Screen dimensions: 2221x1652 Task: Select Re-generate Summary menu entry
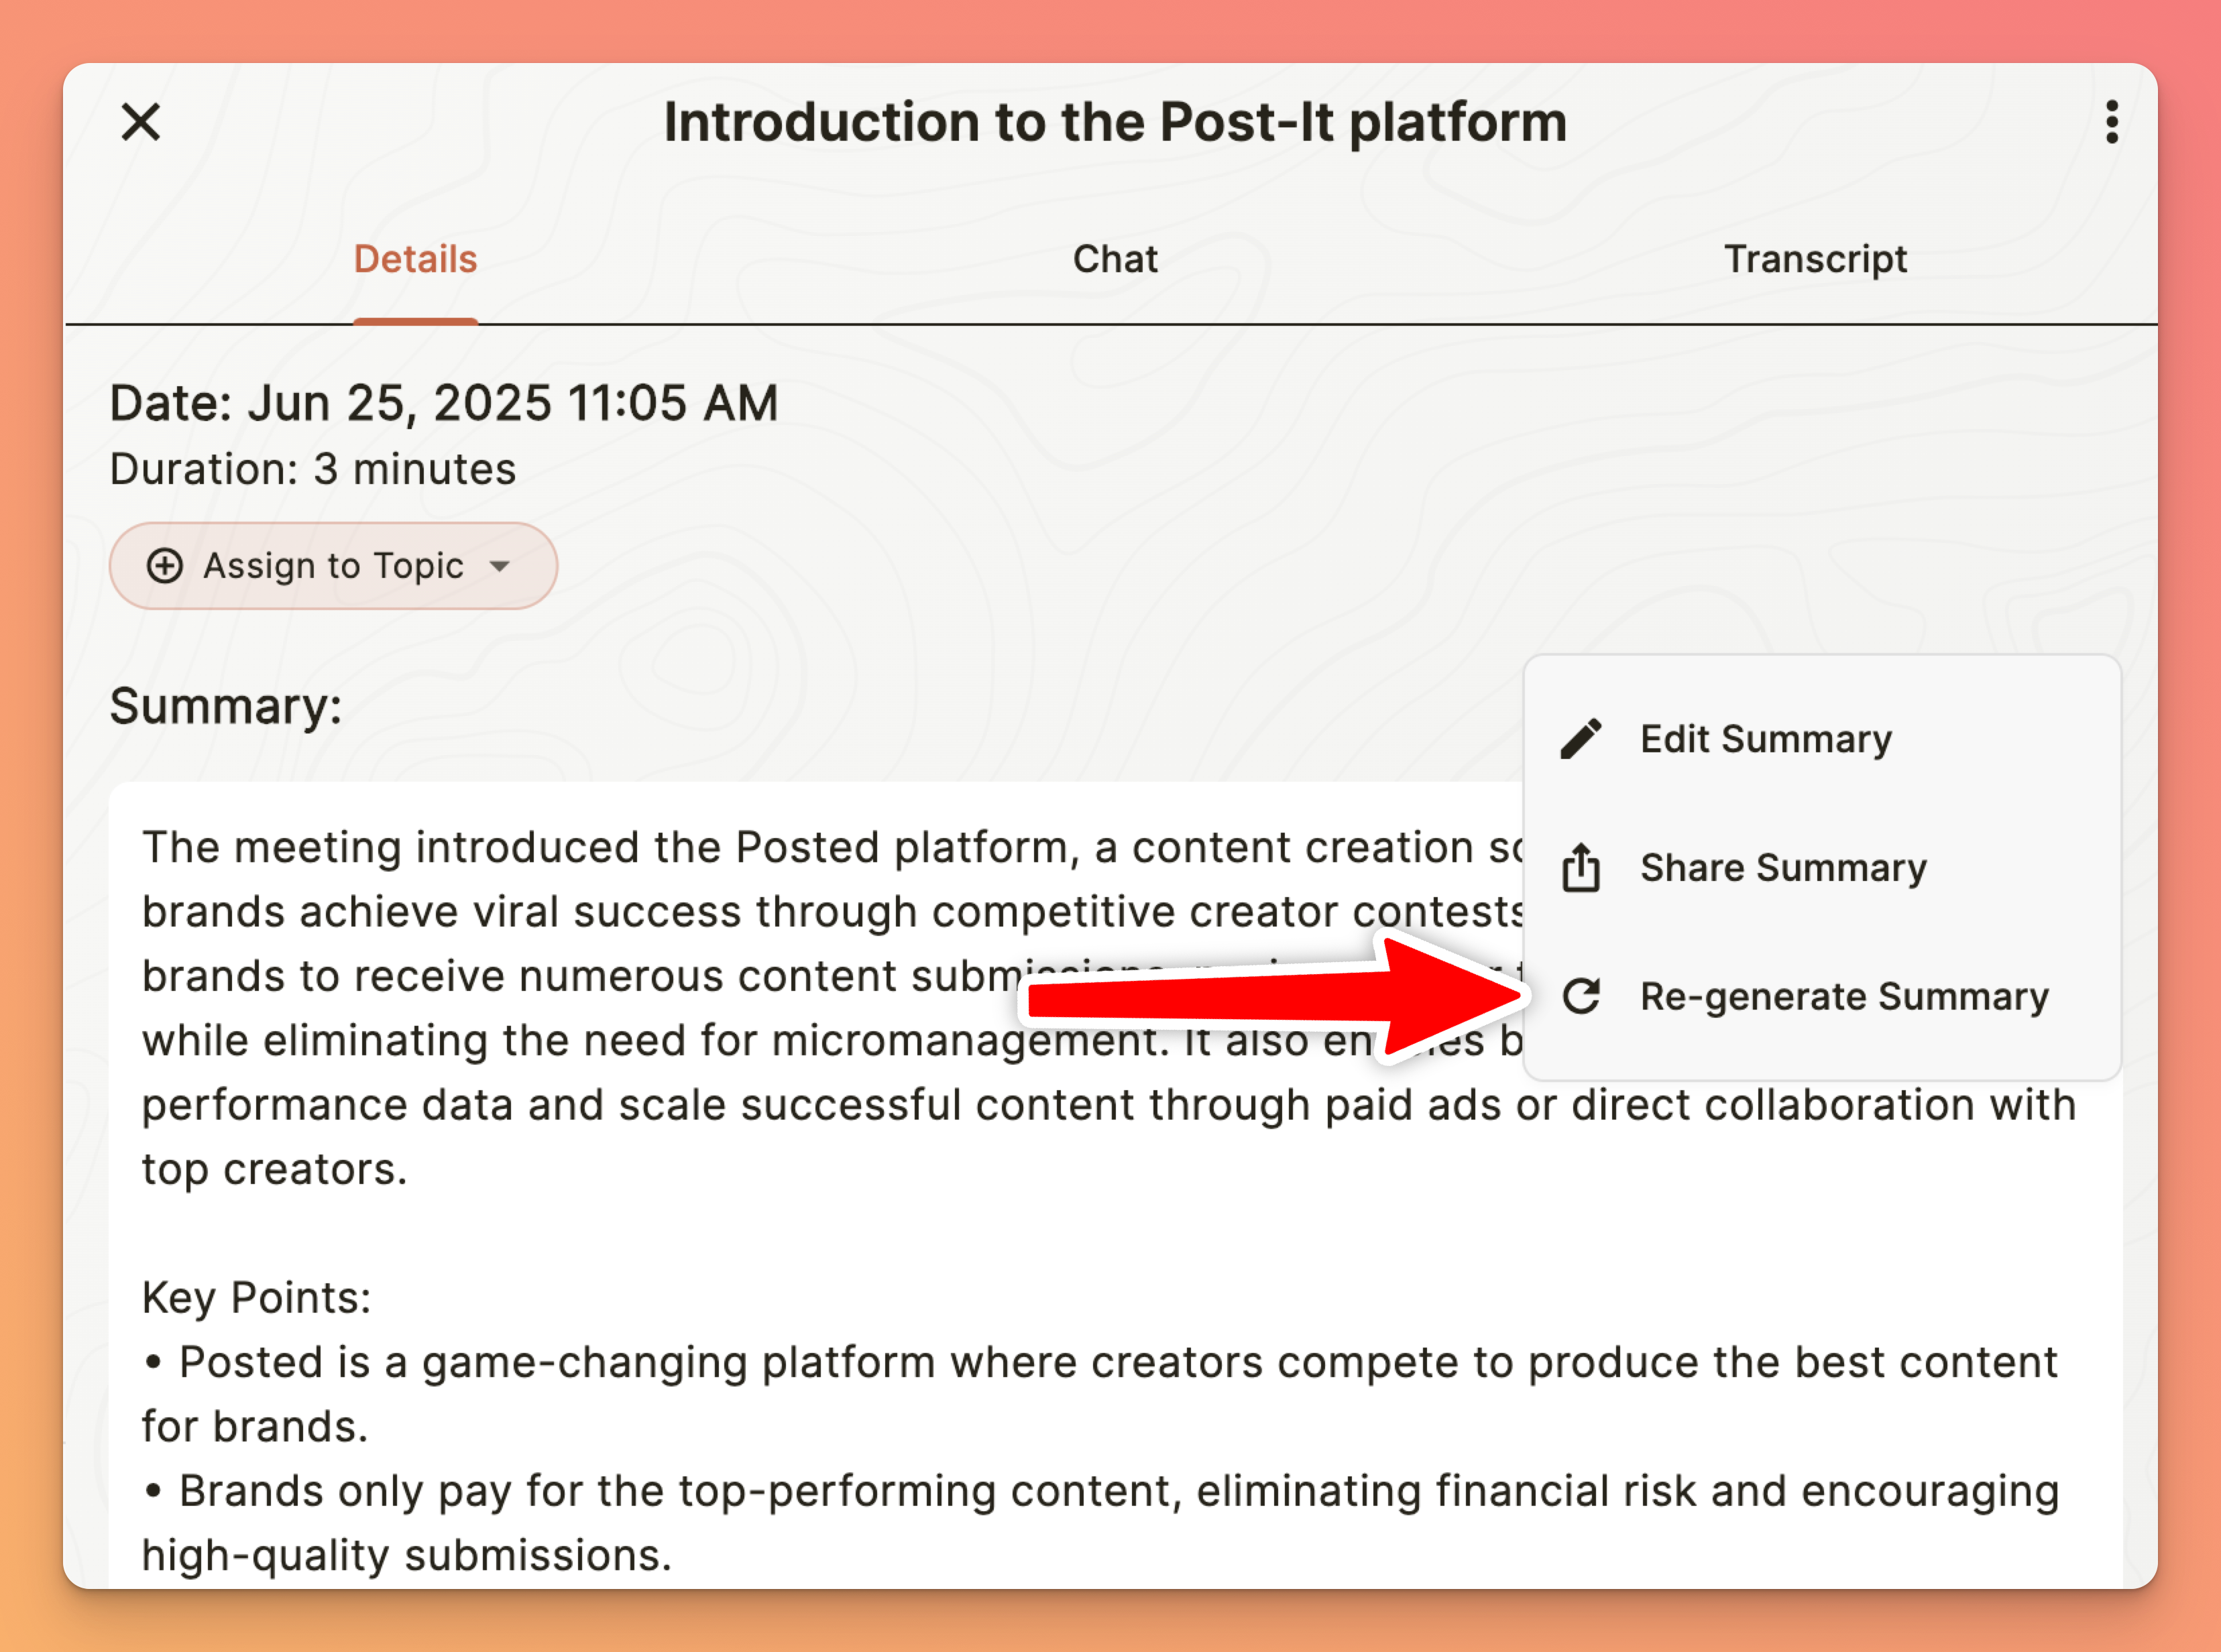[1844, 996]
